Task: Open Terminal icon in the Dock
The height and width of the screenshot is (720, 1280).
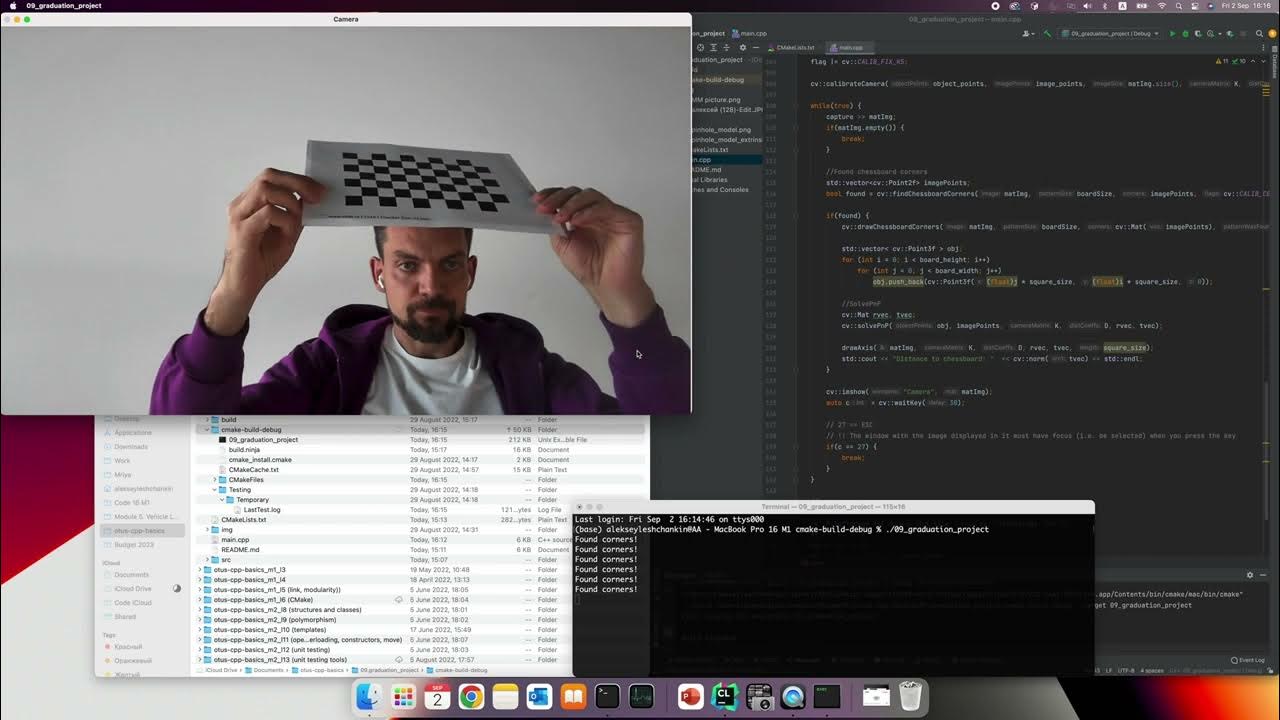Action: tap(607, 697)
